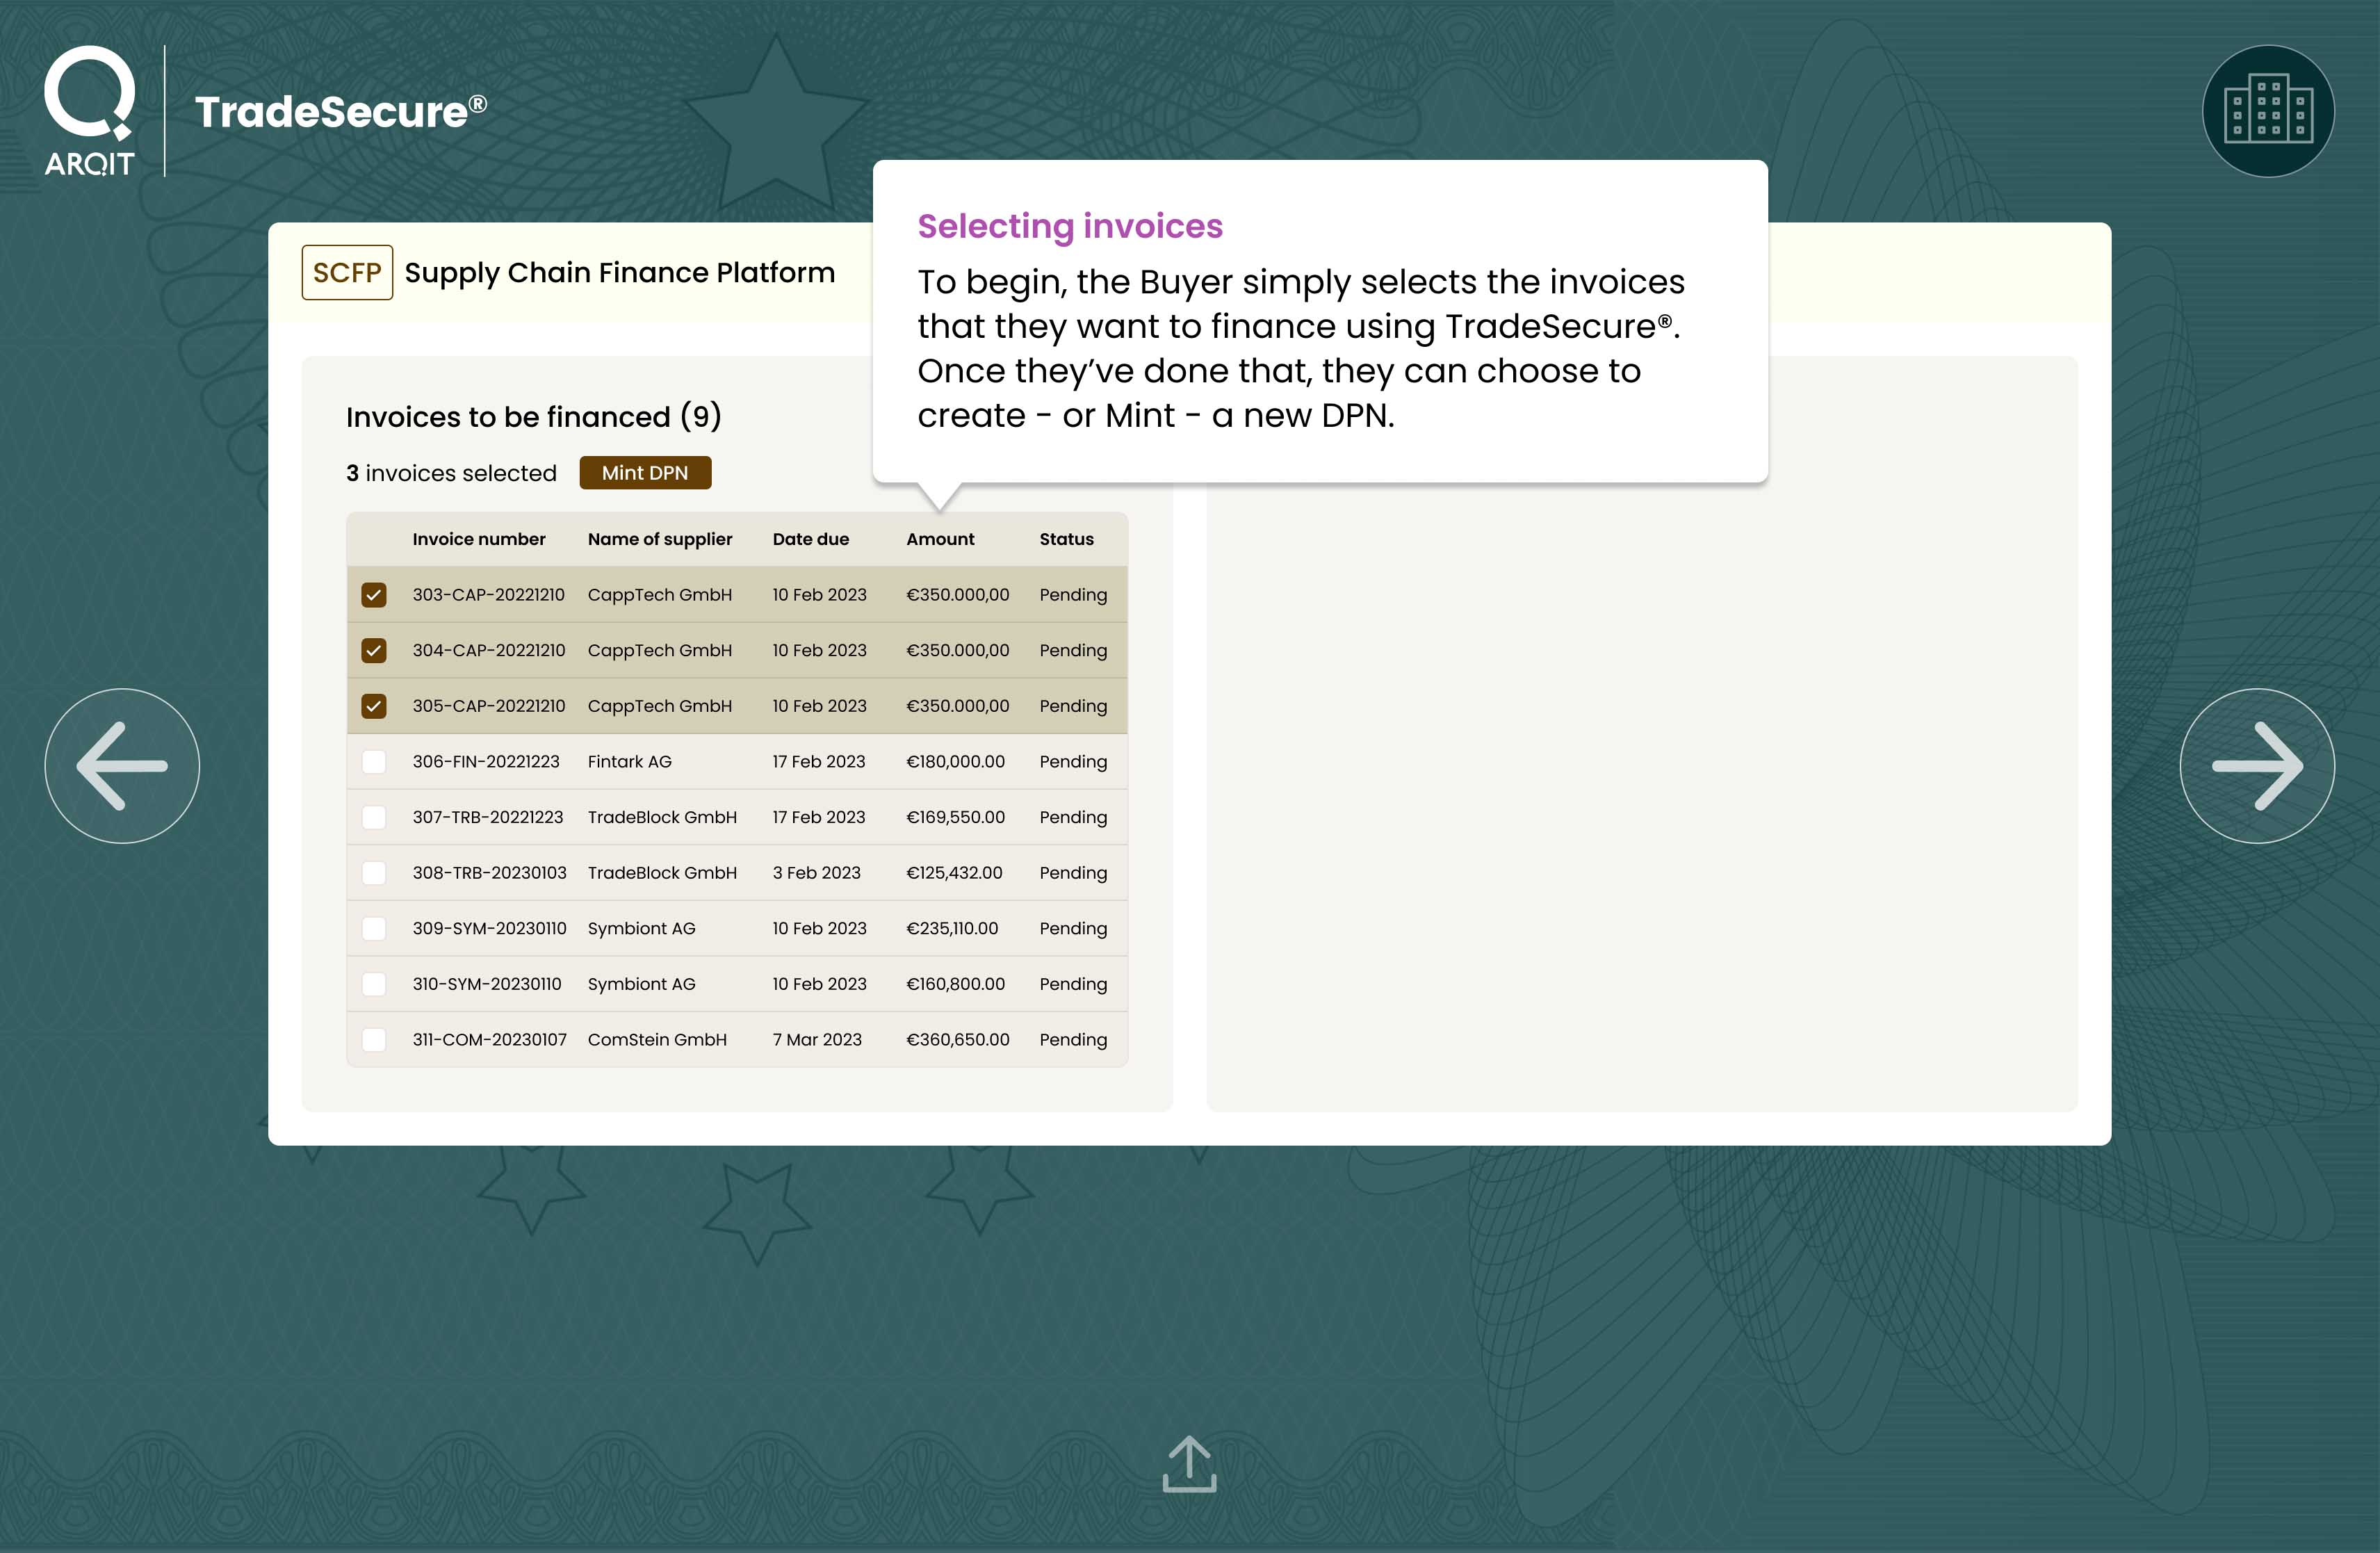Click amount €360,650.00
Viewport: 2380px width, 1553px height.
coord(958,1040)
